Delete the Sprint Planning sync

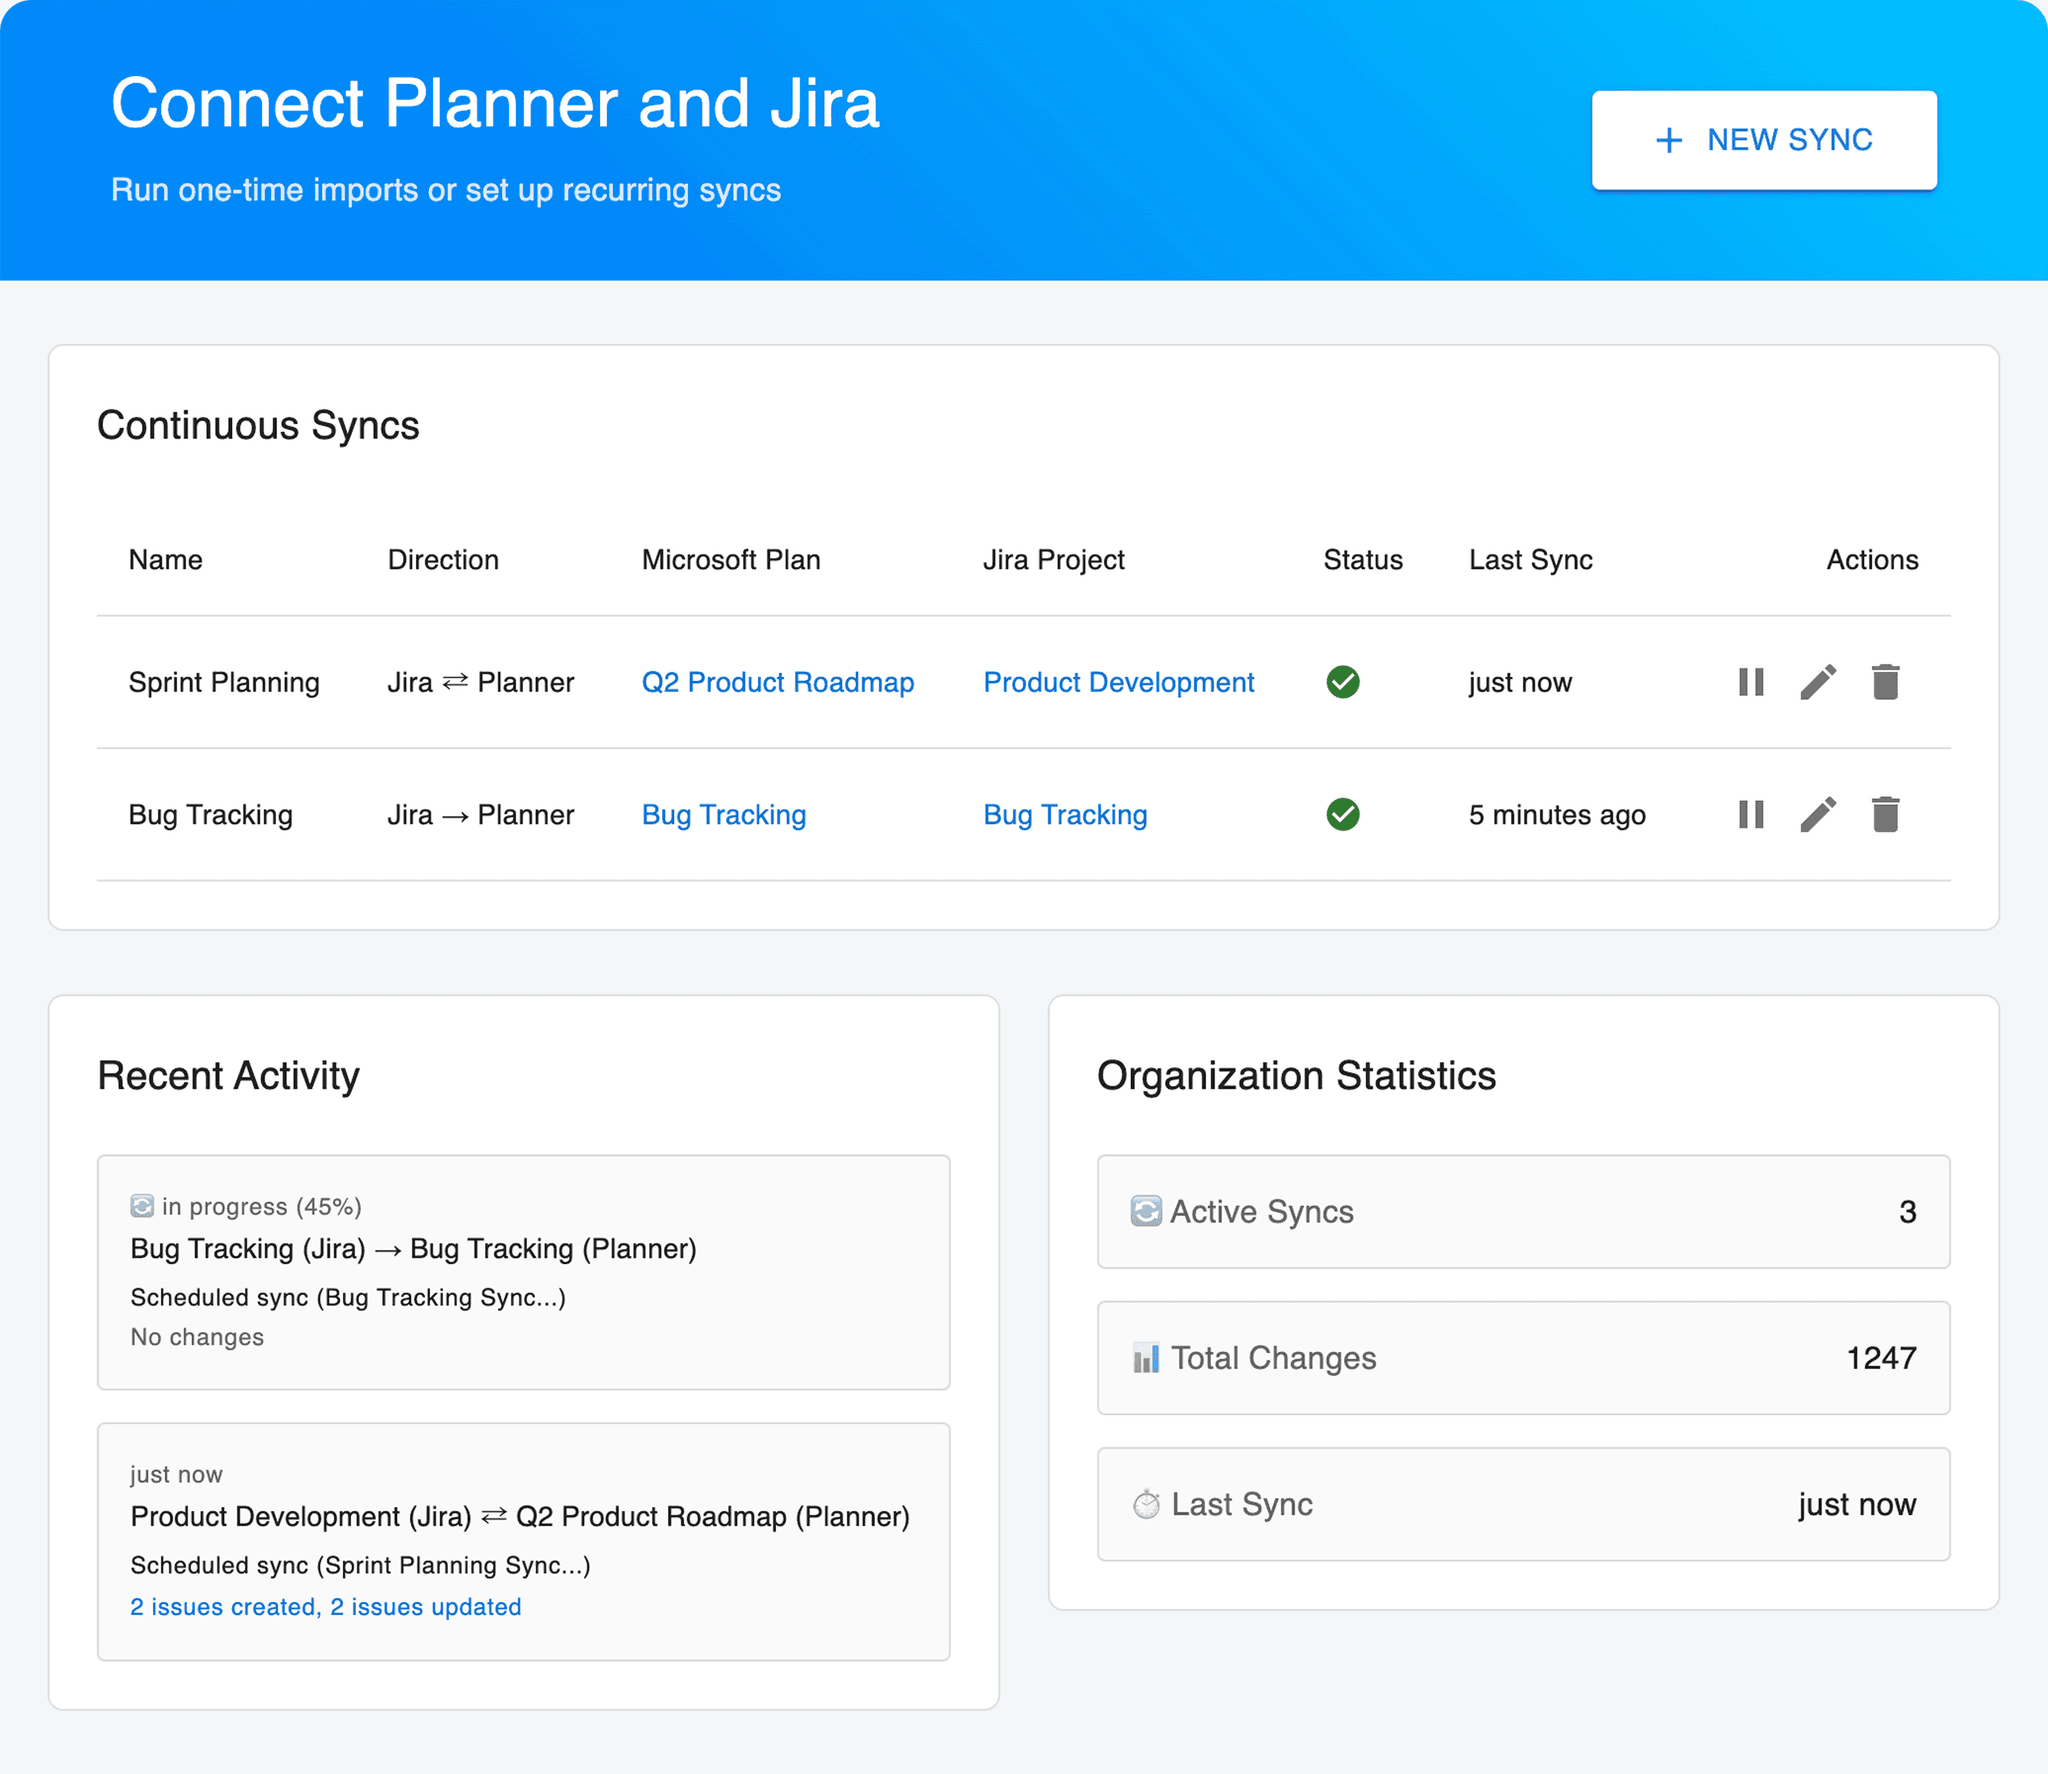1886,682
